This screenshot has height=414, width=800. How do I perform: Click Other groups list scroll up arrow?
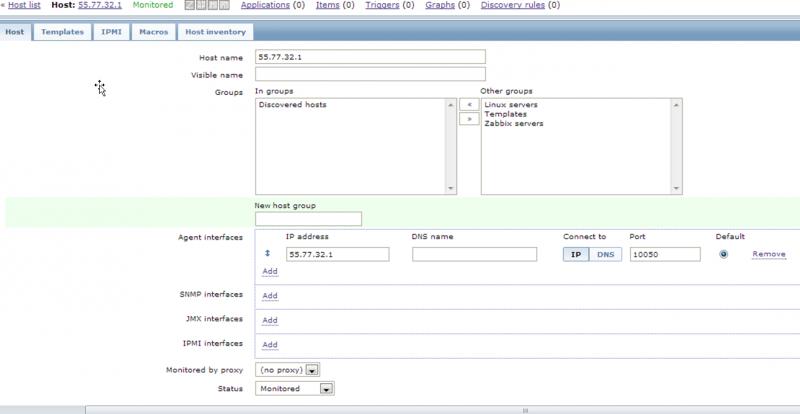[x=677, y=105]
